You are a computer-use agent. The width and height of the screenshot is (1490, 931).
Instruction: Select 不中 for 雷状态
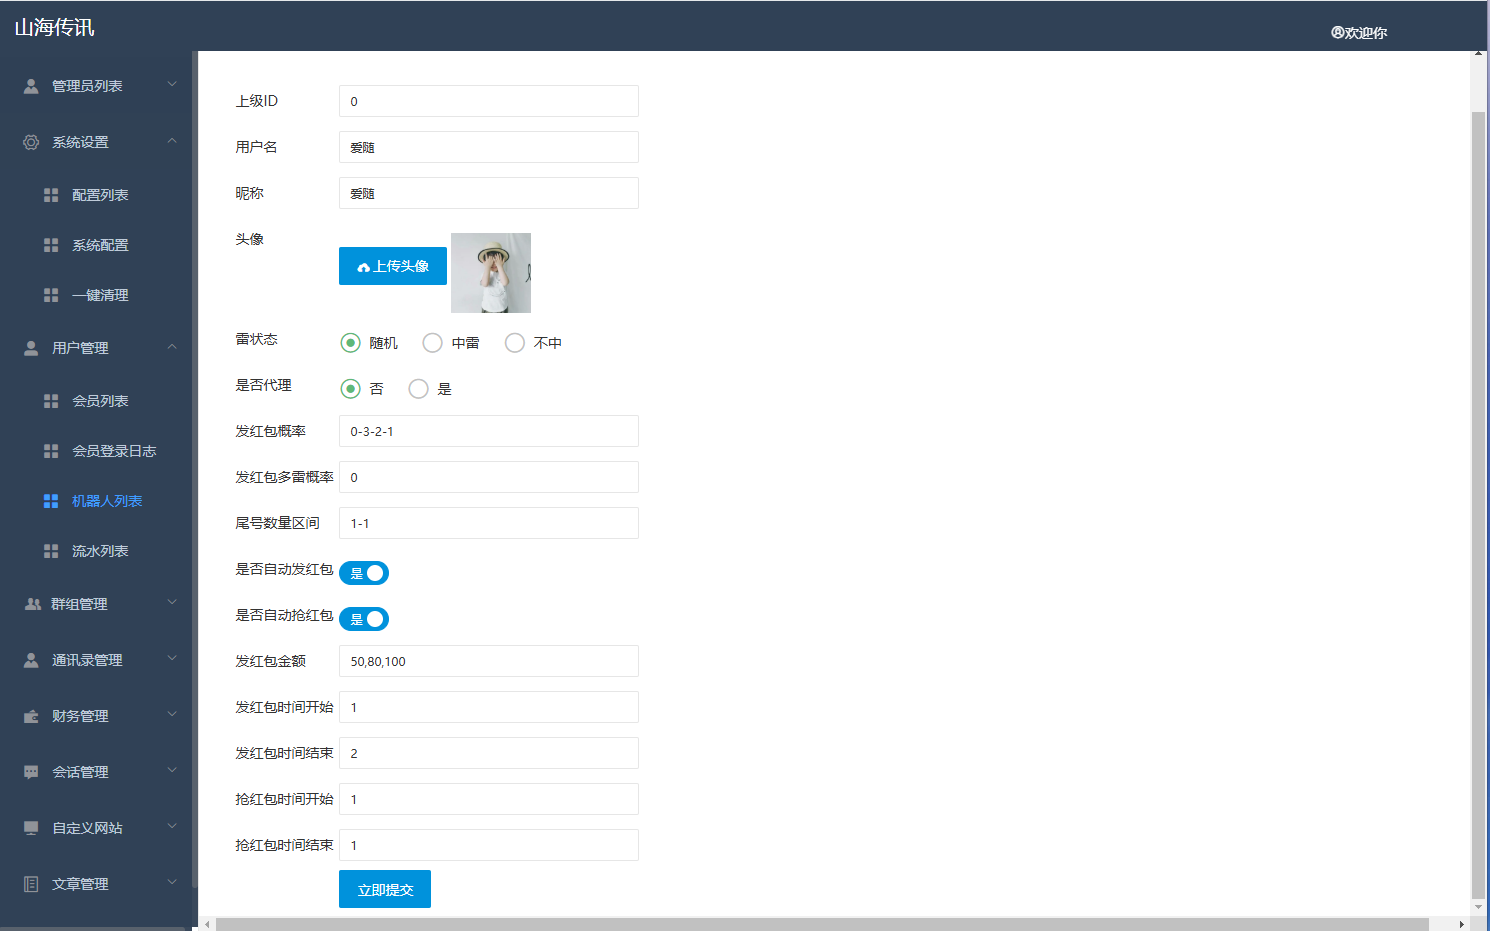(x=514, y=343)
